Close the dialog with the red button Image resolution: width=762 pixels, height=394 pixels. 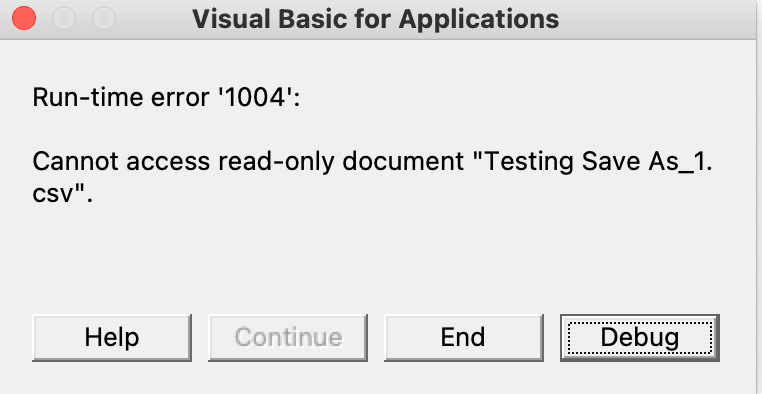[24, 18]
